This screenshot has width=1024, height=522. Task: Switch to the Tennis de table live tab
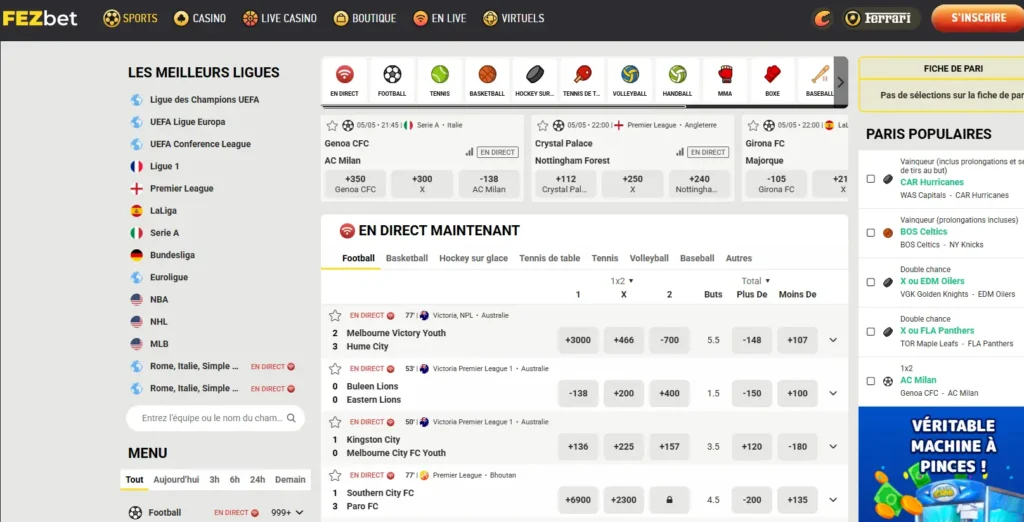pos(549,258)
